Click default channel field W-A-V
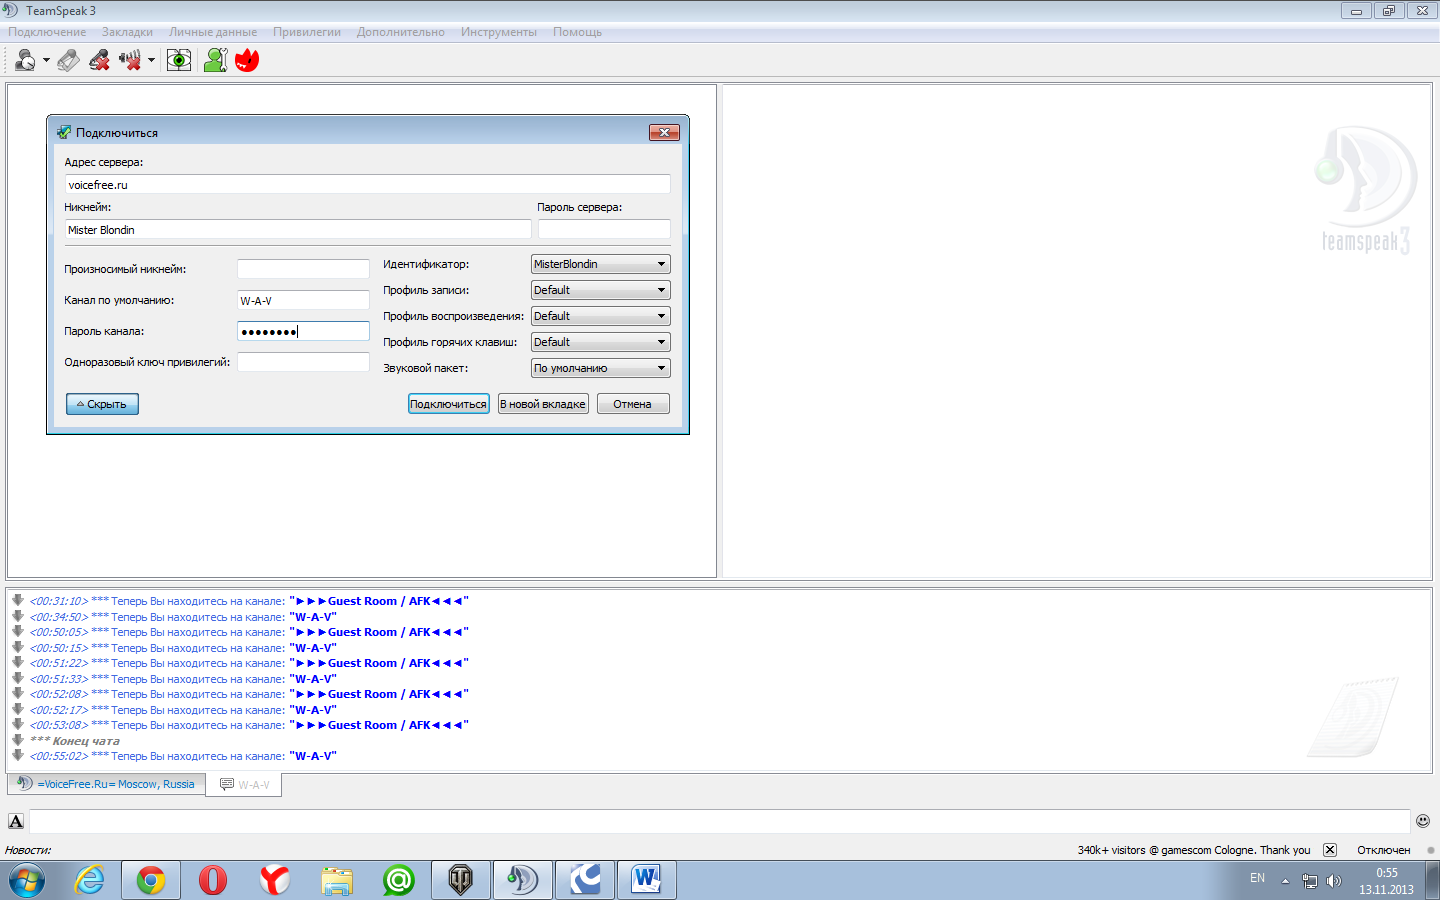Image resolution: width=1440 pixels, height=900 pixels. pyautogui.click(x=303, y=300)
